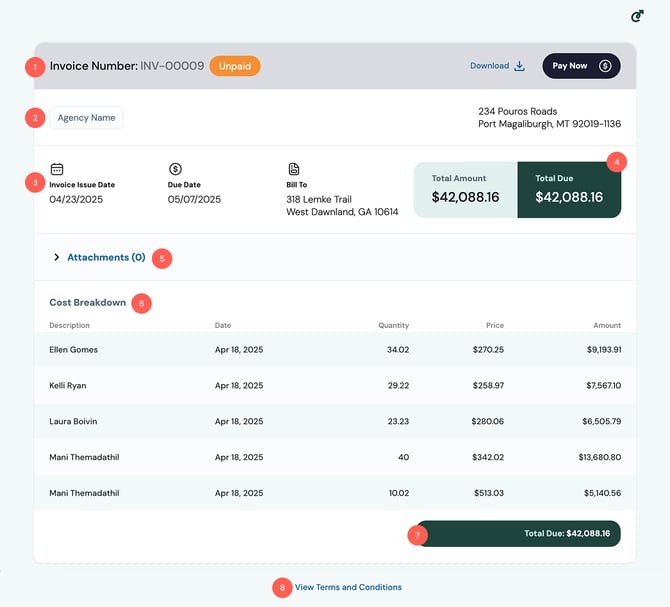The width and height of the screenshot is (670, 607).
Task: Click the Agency Name field
Action: (x=86, y=117)
